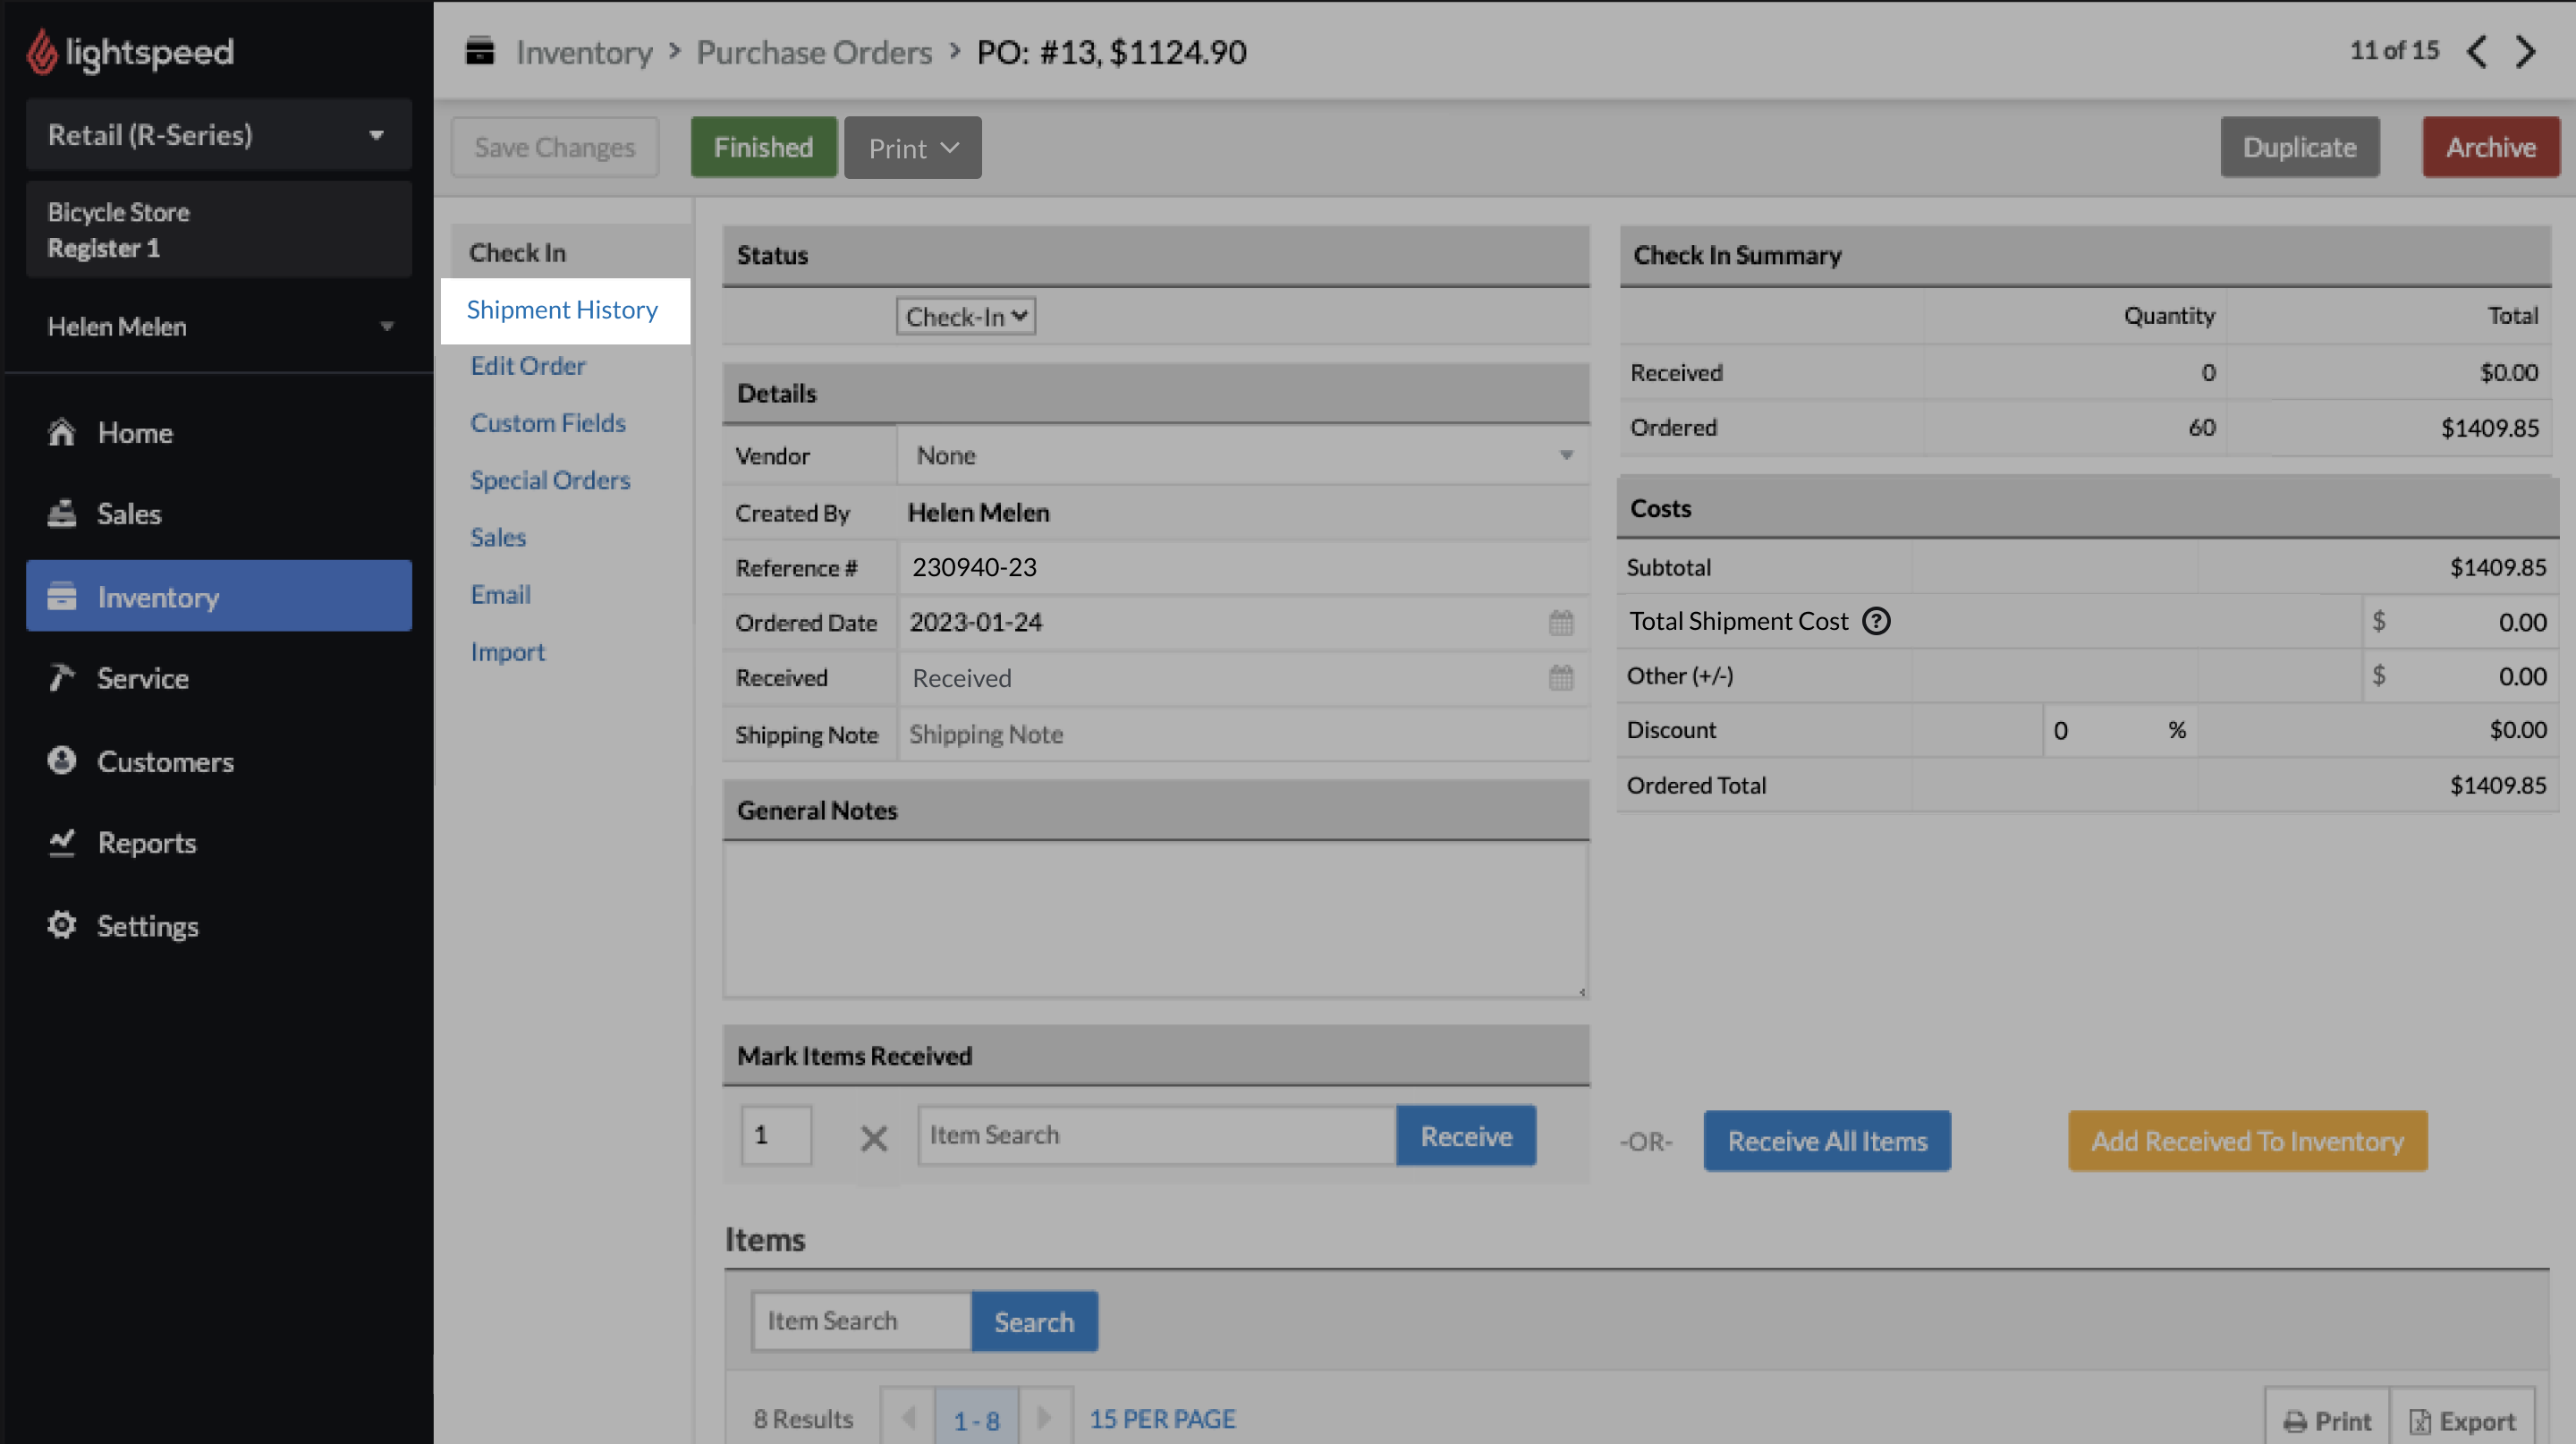Screen dimensions: 2576x1444
Task: Click the Customers navigation icon
Action: (x=64, y=761)
